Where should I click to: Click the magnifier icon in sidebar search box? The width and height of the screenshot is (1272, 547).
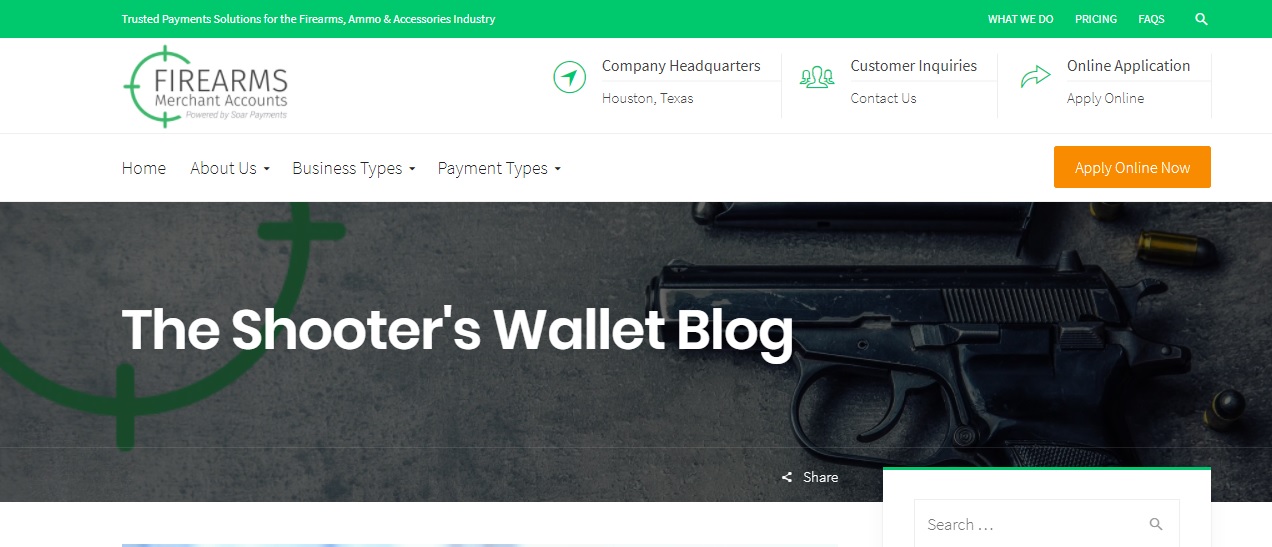pos(1156,524)
